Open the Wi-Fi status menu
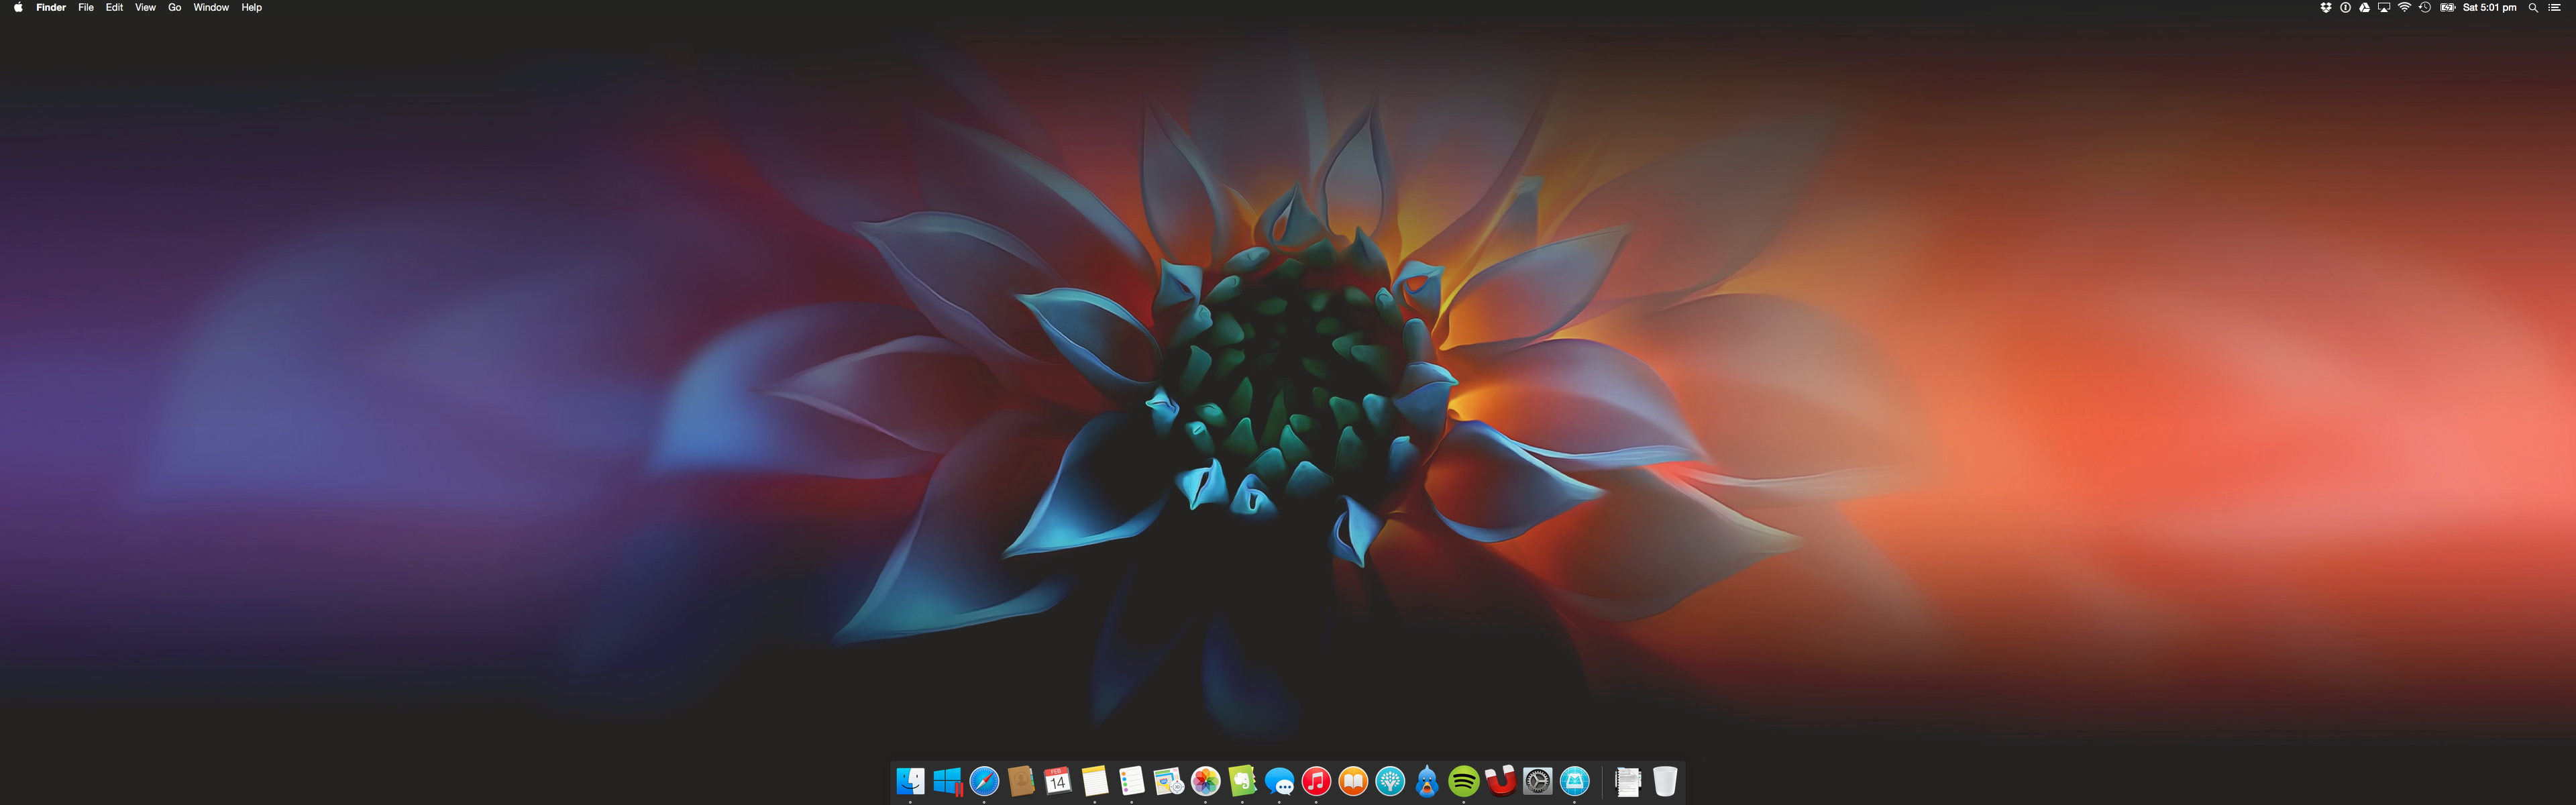Image resolution: width=2576 pixels, height=805 pixels. tap(2404, 7)
